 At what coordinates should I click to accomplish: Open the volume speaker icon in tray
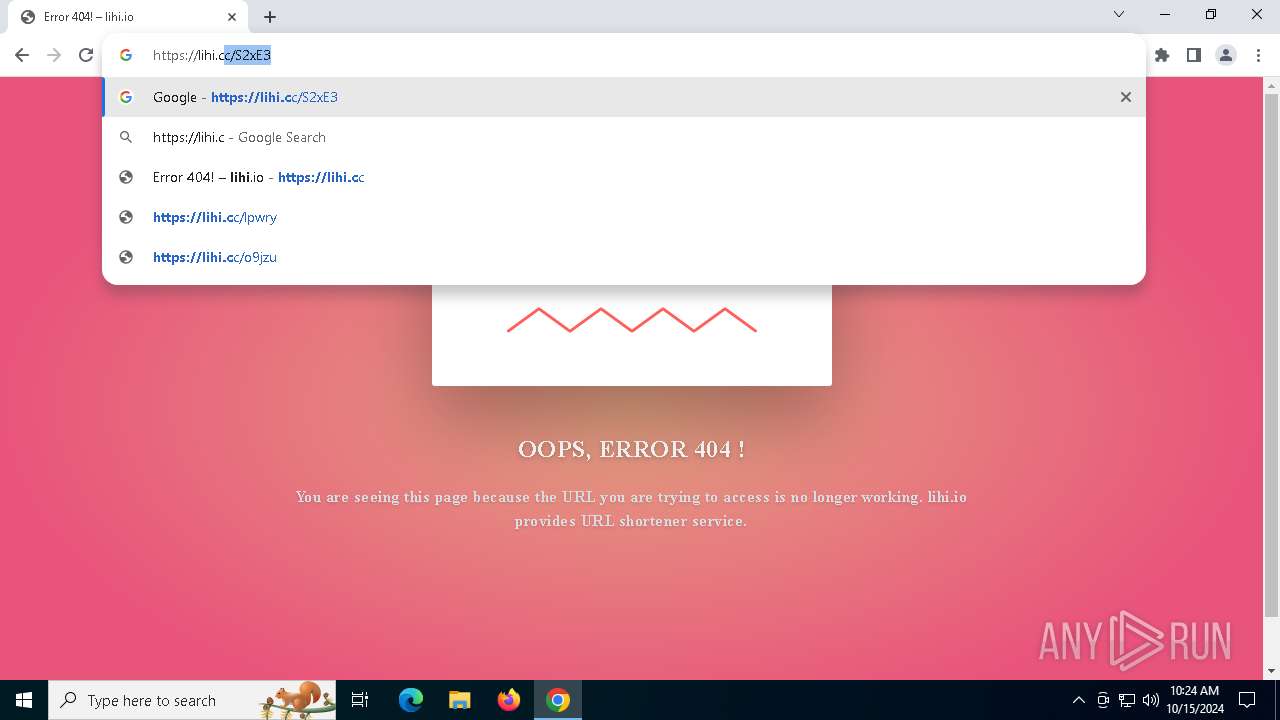coord(1151,700)
